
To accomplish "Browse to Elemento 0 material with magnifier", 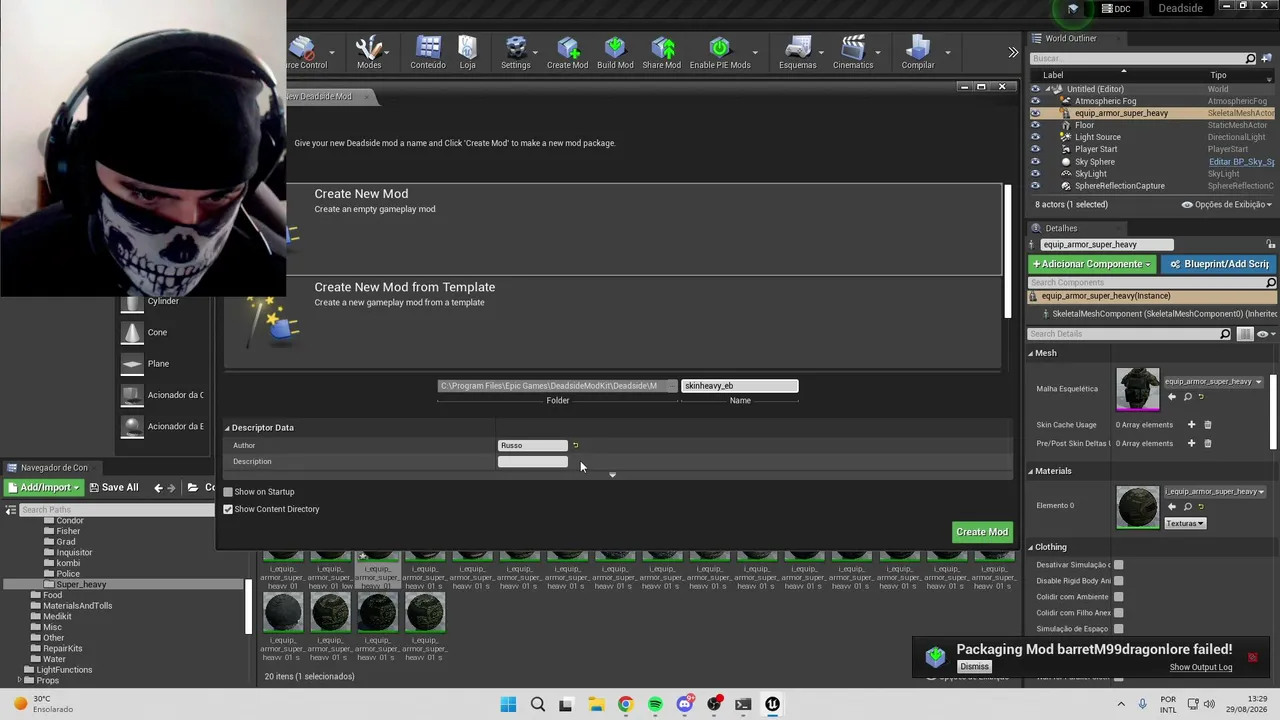I will [x=1187, y=507].
